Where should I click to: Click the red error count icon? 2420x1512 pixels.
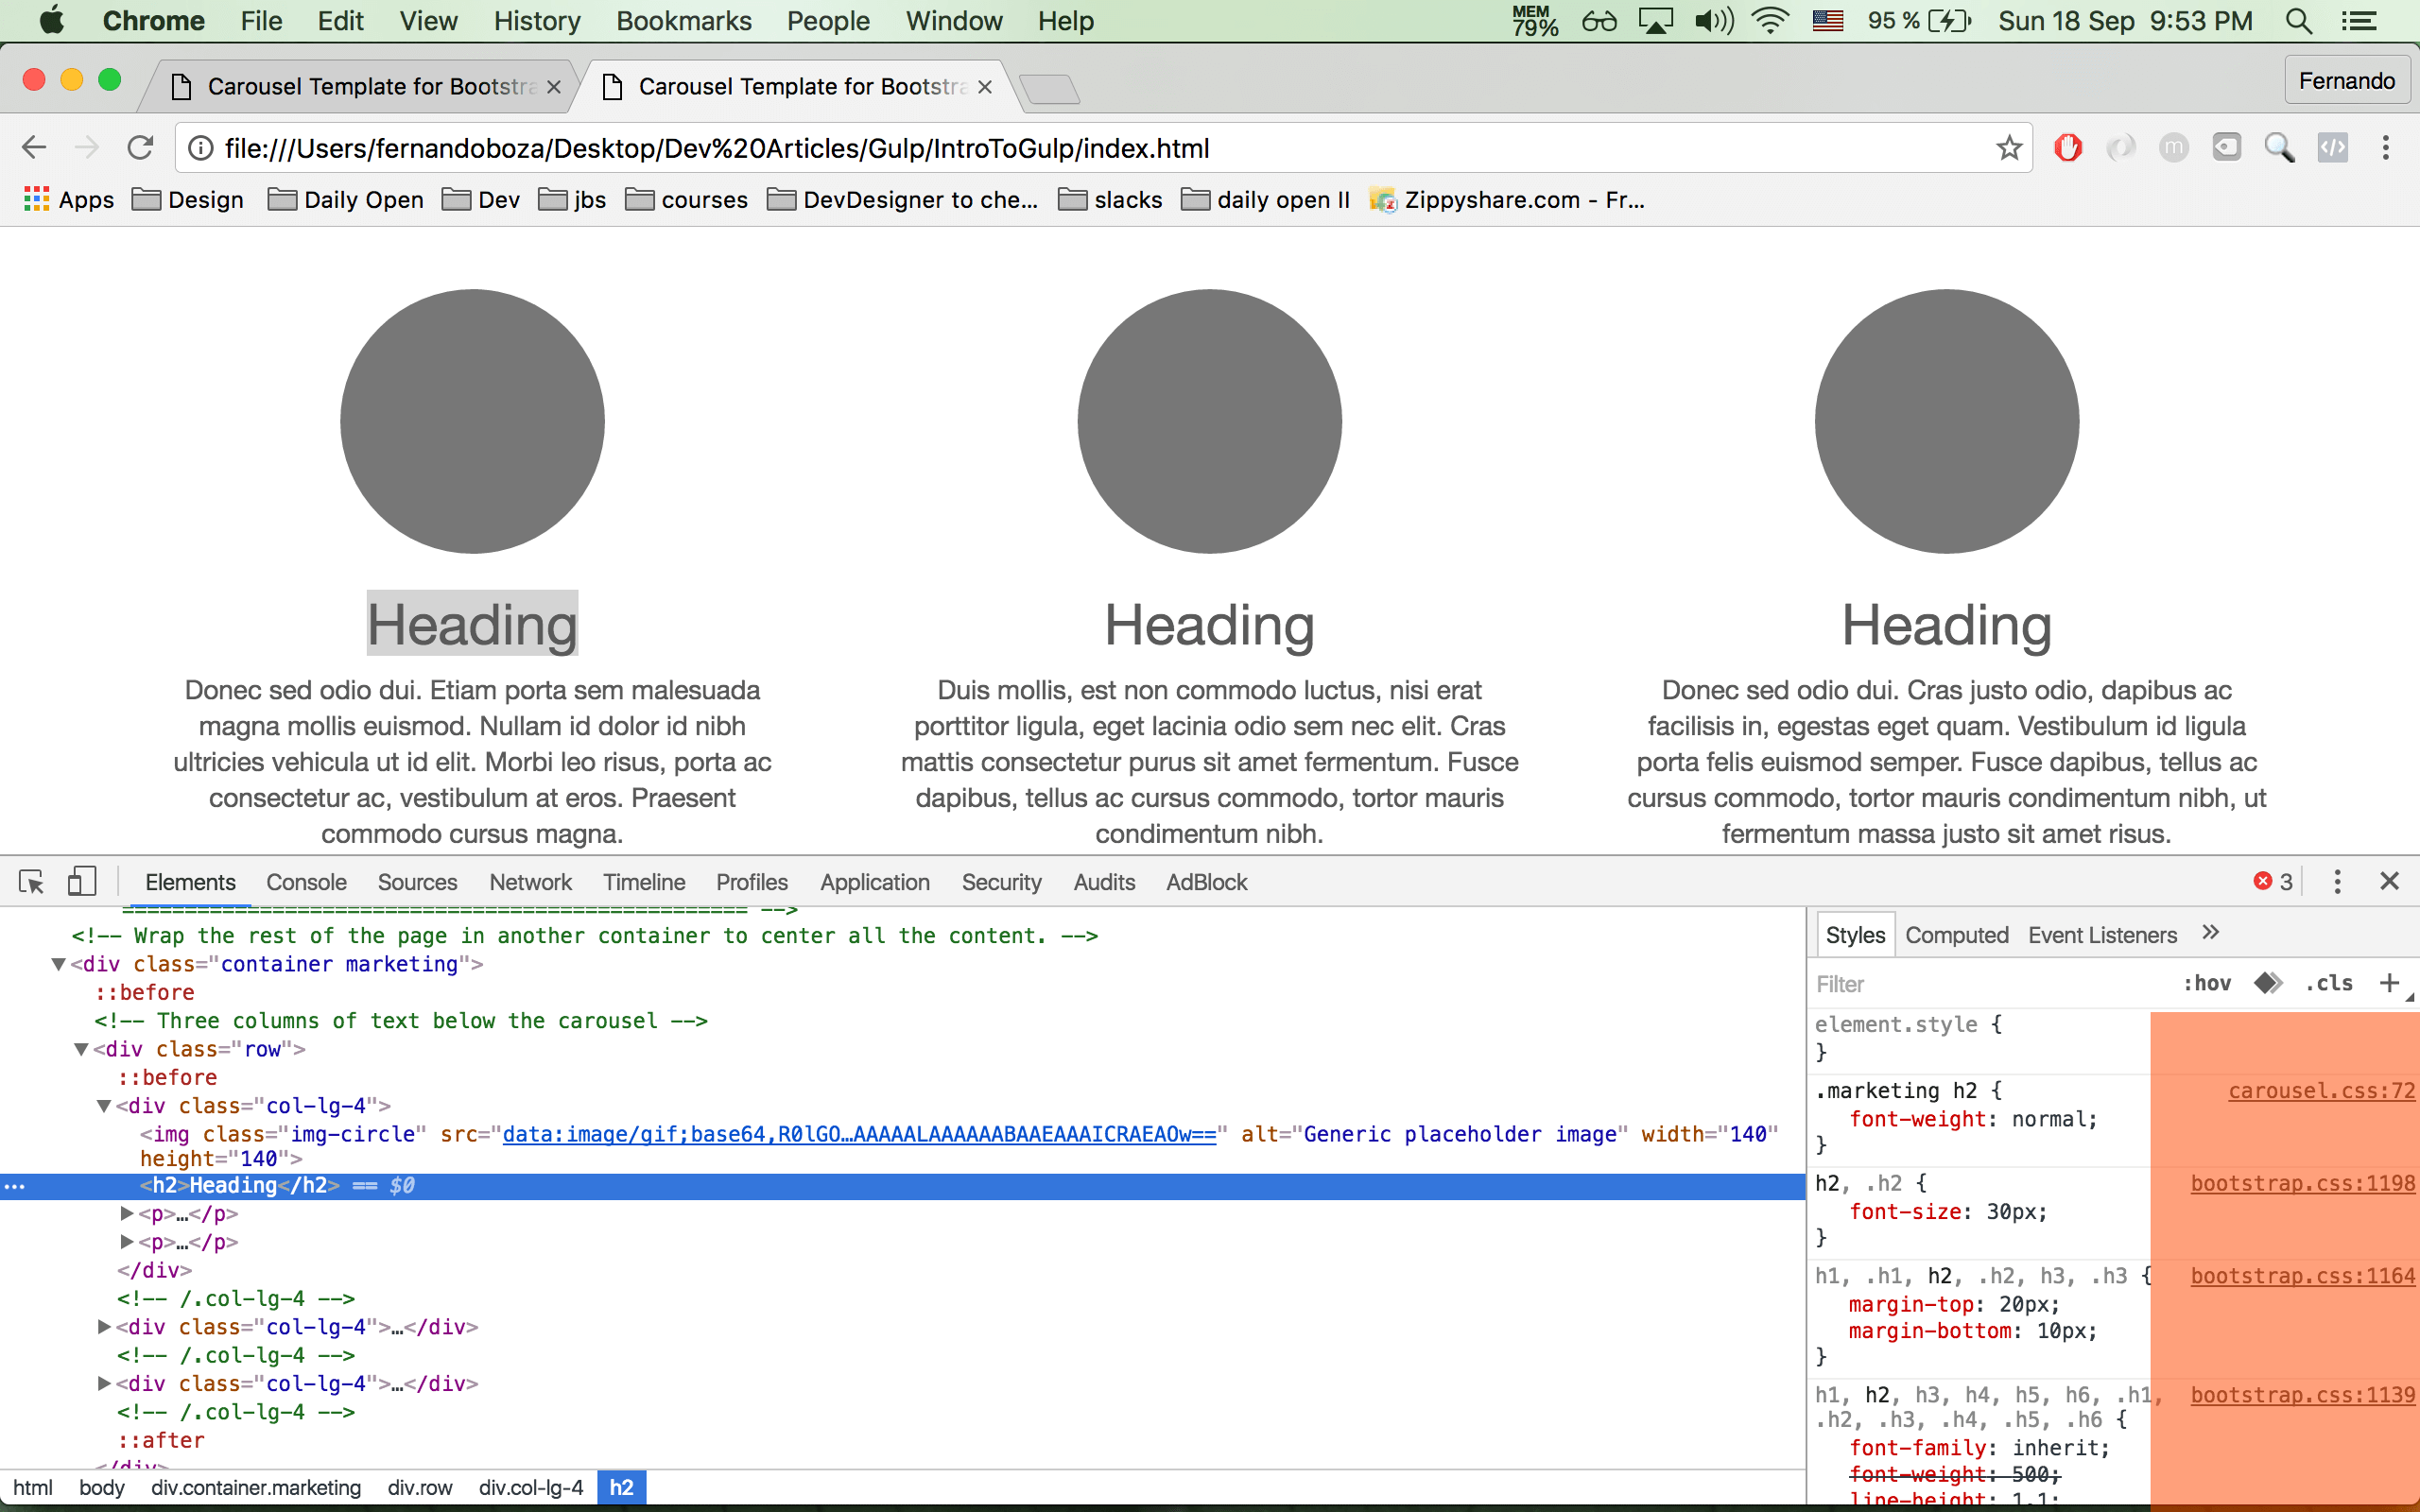pyautogui.click(x=2263, y=882)
